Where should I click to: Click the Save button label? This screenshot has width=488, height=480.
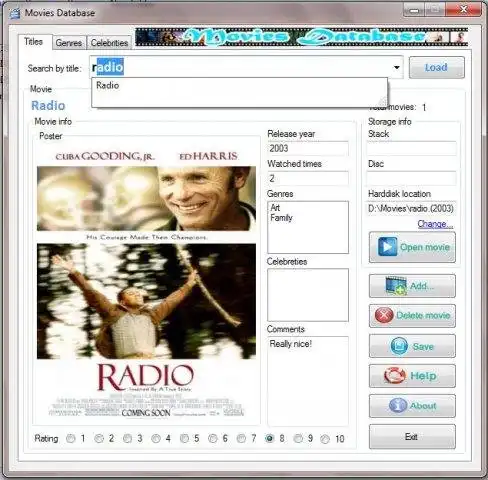(x=423, y=346)
